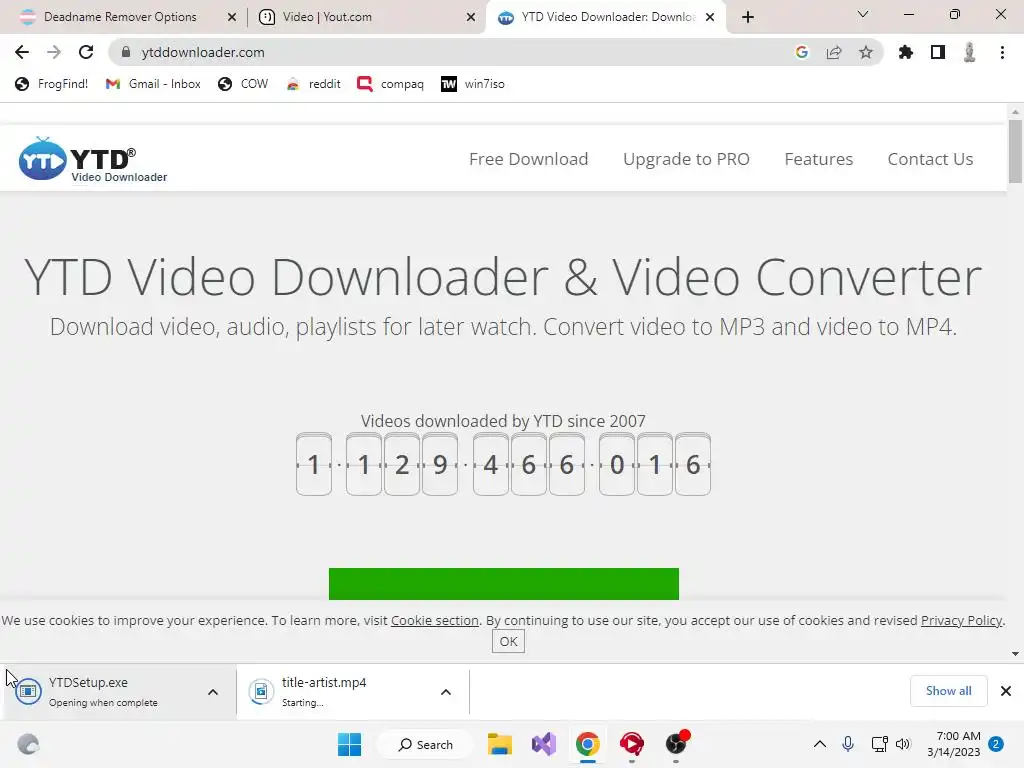Click the YTD Video Downloader logo
Viewport: 1024px width, 768px height.
[93, 159]
